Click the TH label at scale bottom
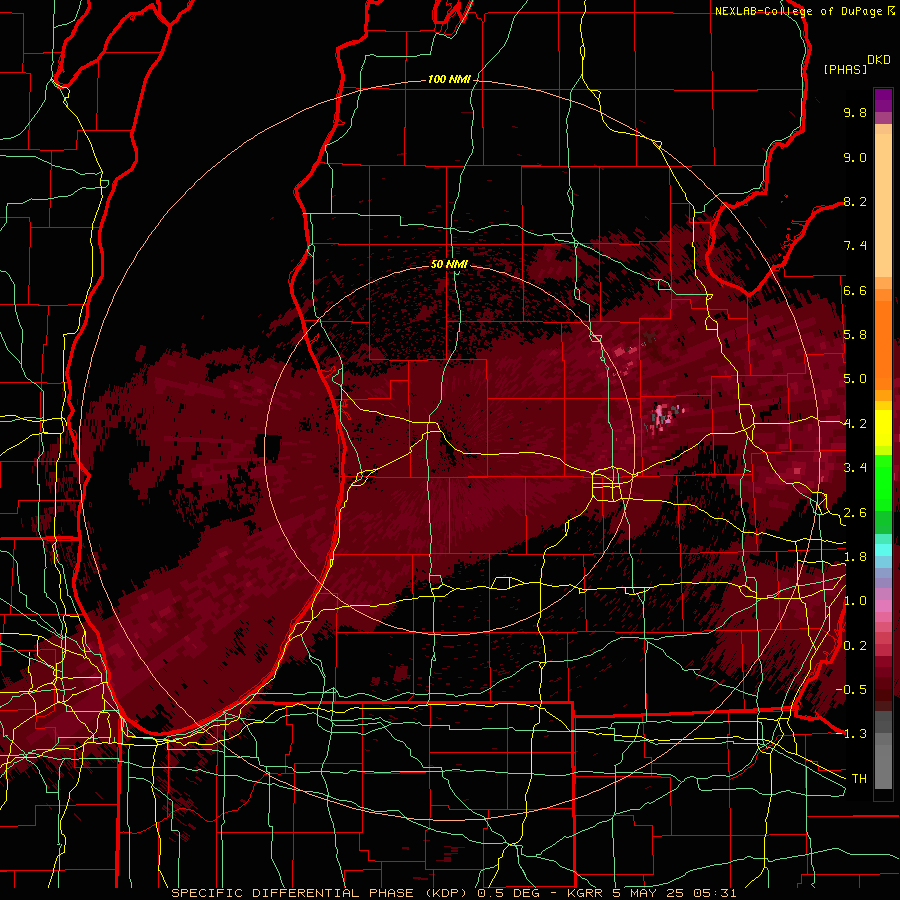The width and height of the screenshot is (900, 900). pyautogui.click(x=859, y=778)
